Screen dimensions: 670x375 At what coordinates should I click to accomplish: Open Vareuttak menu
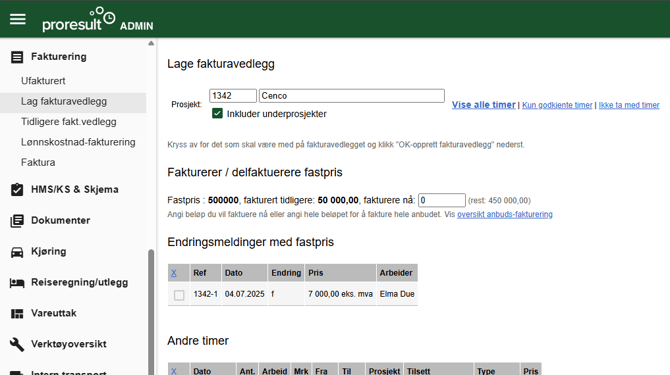[x=54, y=313]
